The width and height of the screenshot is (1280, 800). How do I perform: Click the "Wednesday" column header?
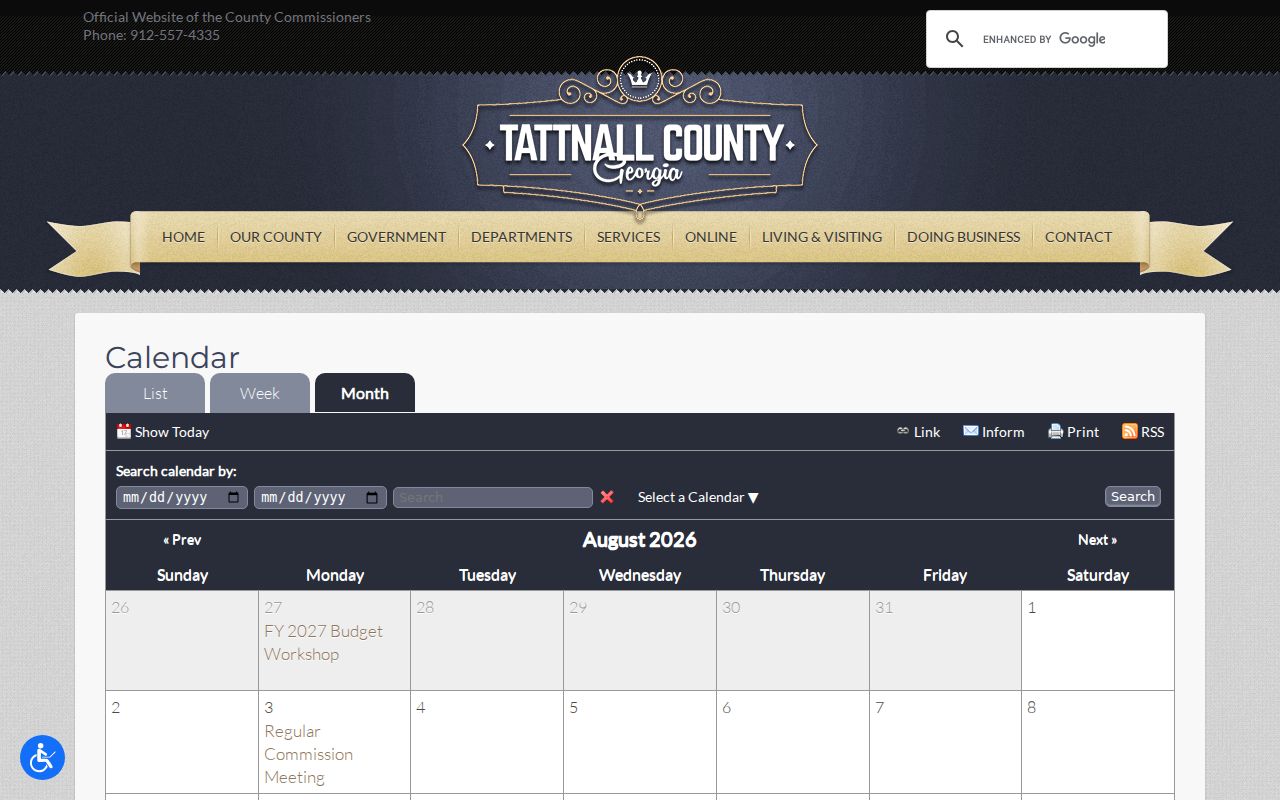tap(640, 575)
